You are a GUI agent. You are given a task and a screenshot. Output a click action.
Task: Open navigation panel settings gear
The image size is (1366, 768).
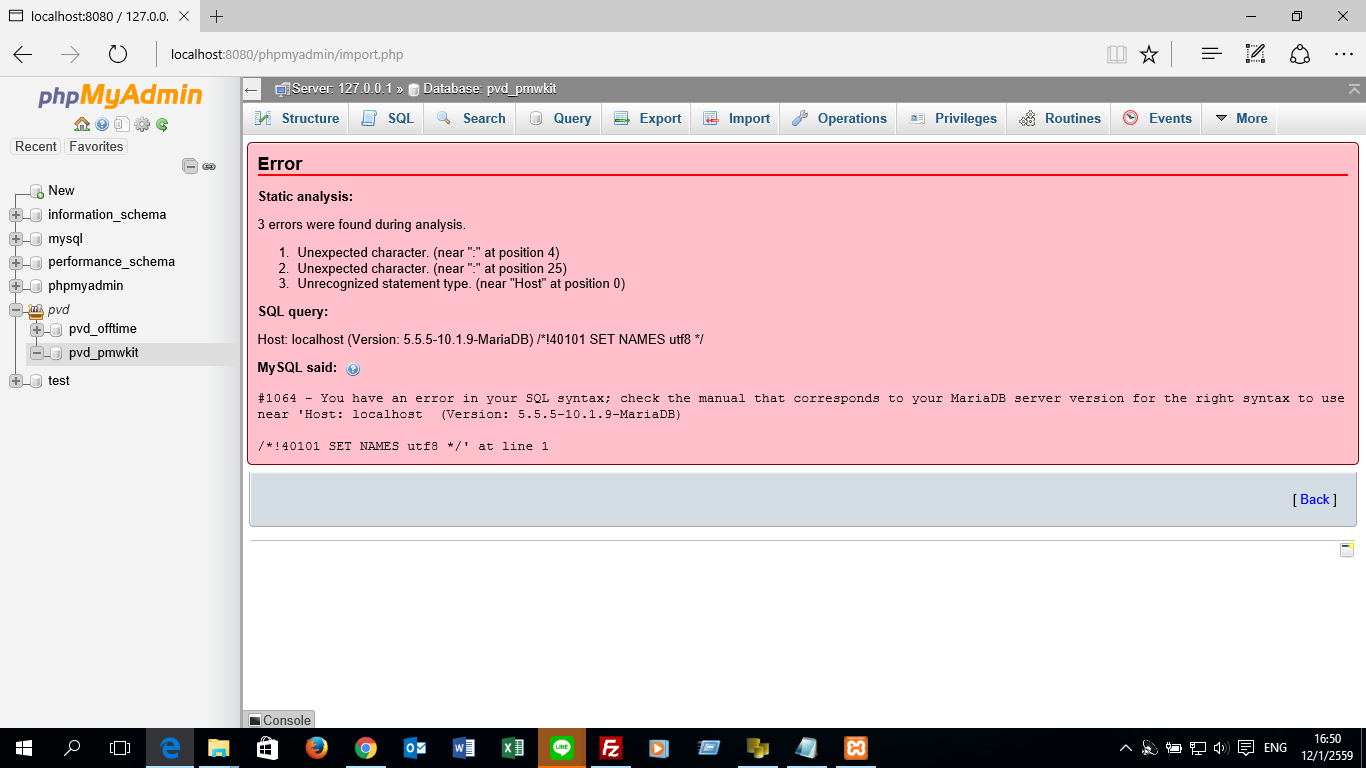point(142,125)
